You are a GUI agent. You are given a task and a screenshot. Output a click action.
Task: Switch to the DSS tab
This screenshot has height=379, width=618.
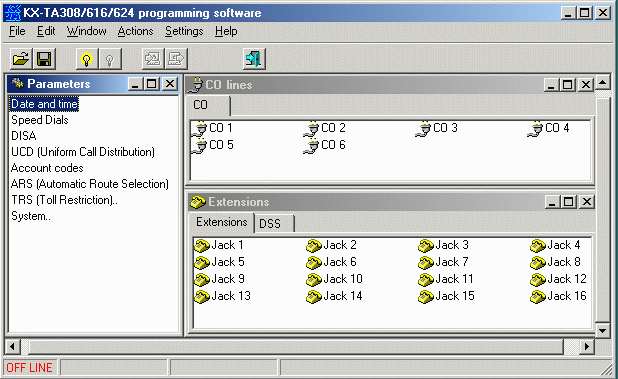(x=274, y=224)
